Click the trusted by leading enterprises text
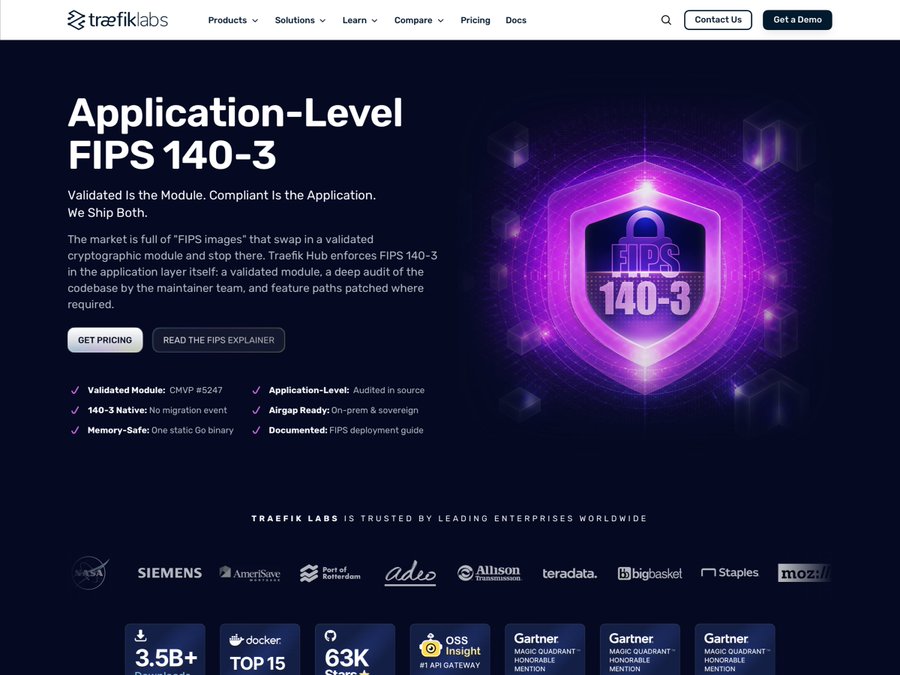The height and width of the screenshot is (675, 900). [449, 518]
